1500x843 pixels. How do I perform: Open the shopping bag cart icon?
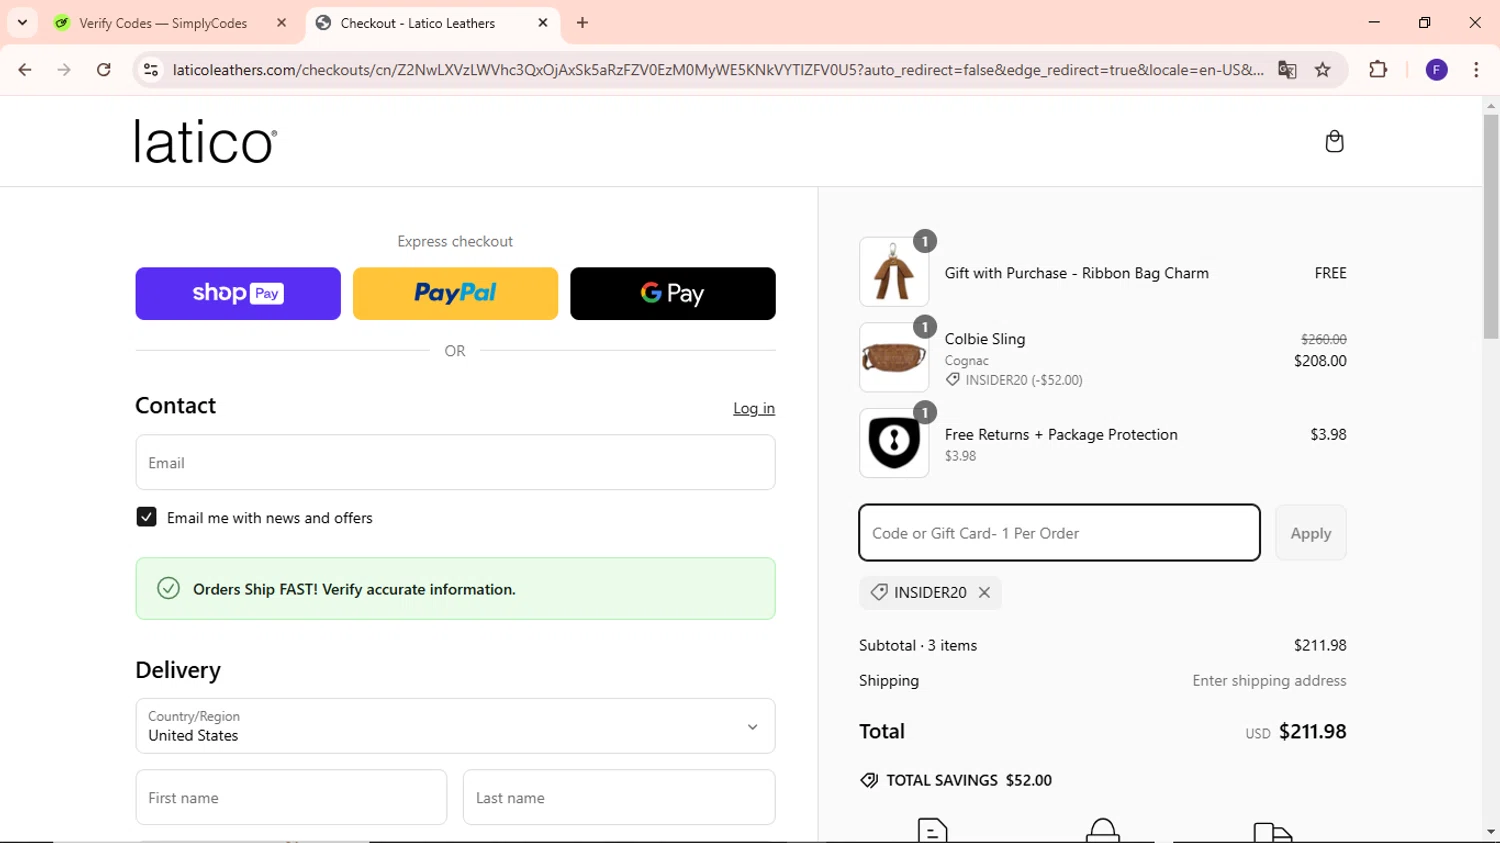[1334, 141]
